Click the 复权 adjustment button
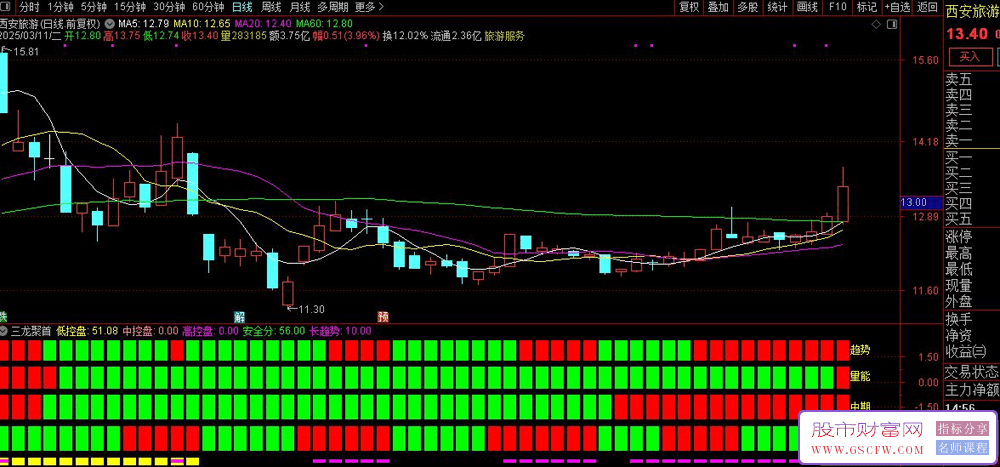Screen dimensions: 1000x467 (x=689, y=7)
